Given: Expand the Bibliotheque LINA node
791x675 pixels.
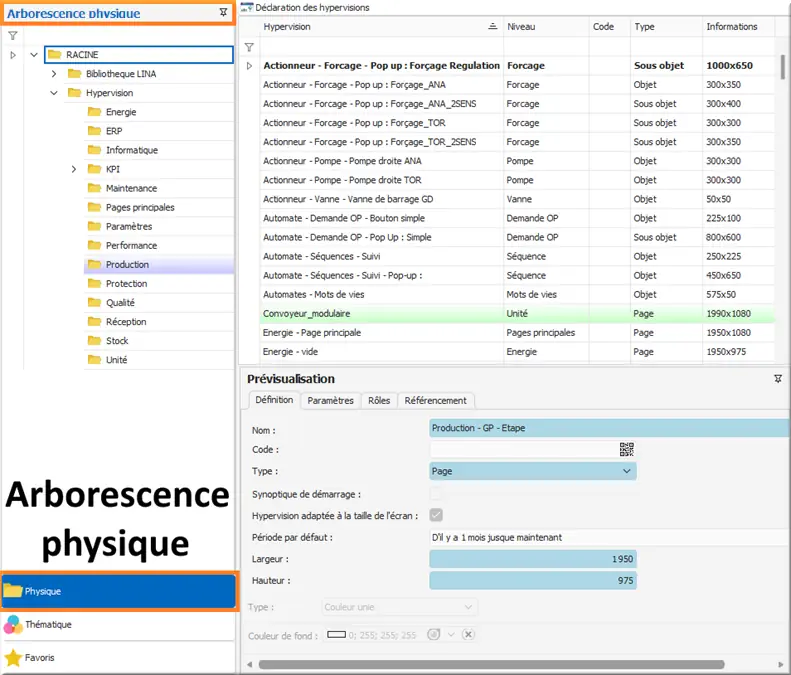Looking at the screenshot, I should click(54, 74).
